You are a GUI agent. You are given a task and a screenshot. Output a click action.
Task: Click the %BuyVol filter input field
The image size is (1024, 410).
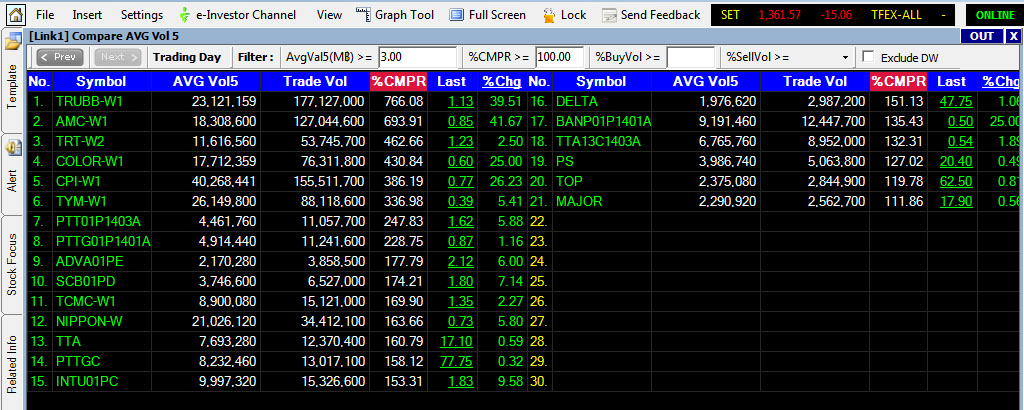(690, 57)
